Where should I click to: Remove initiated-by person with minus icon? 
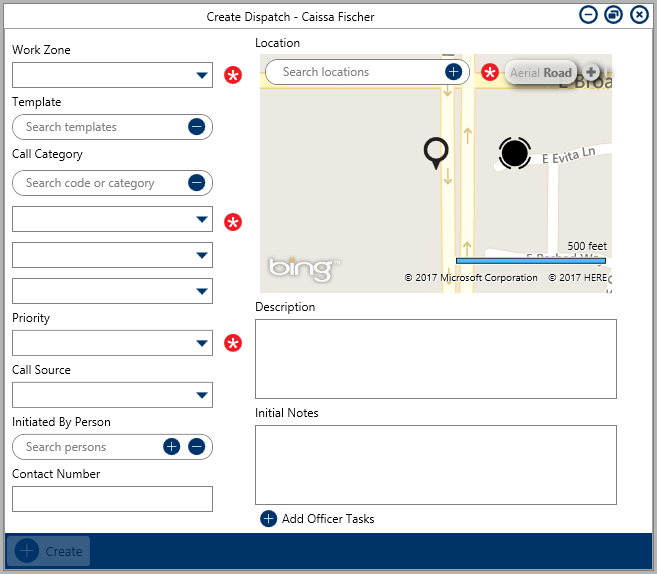coord(196,447)
